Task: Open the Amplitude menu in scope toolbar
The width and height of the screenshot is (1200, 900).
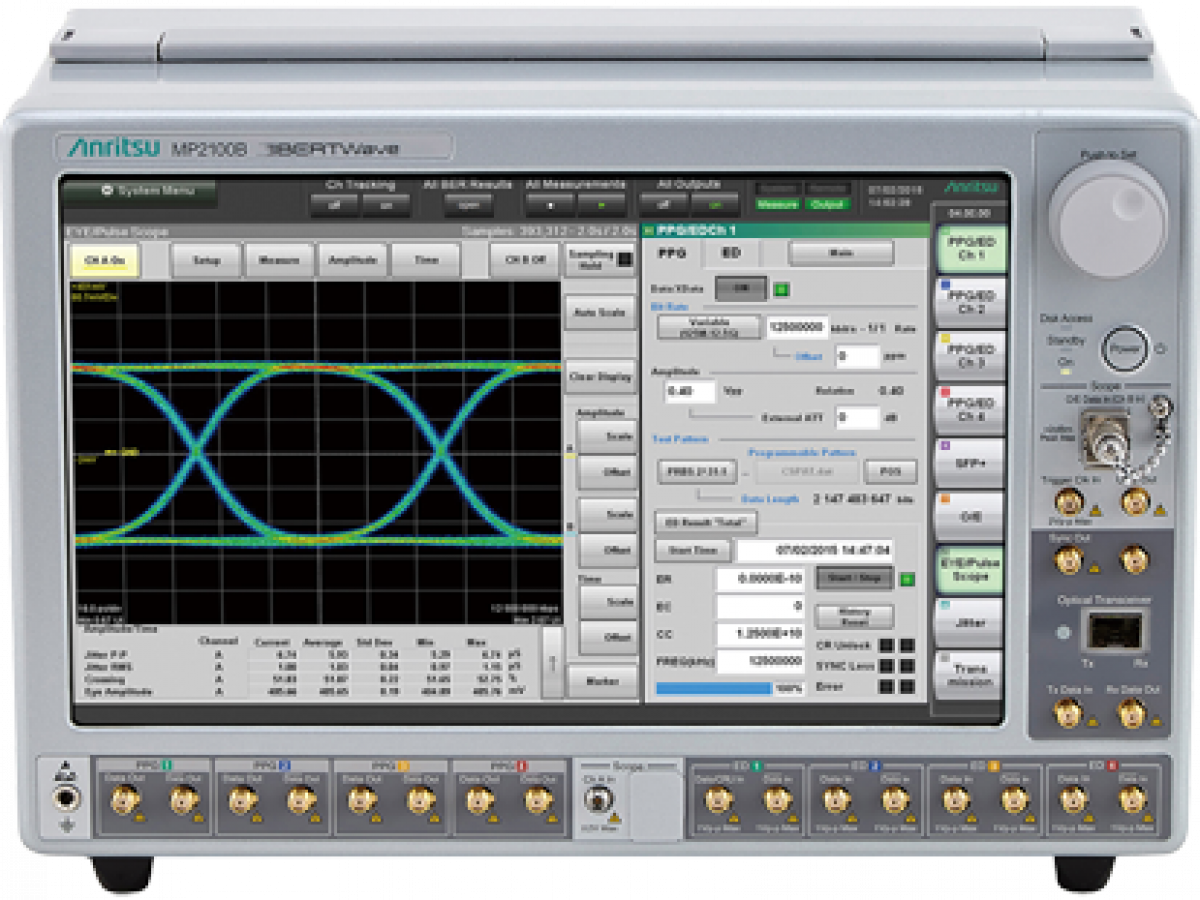Action: [x=352, y=260]
